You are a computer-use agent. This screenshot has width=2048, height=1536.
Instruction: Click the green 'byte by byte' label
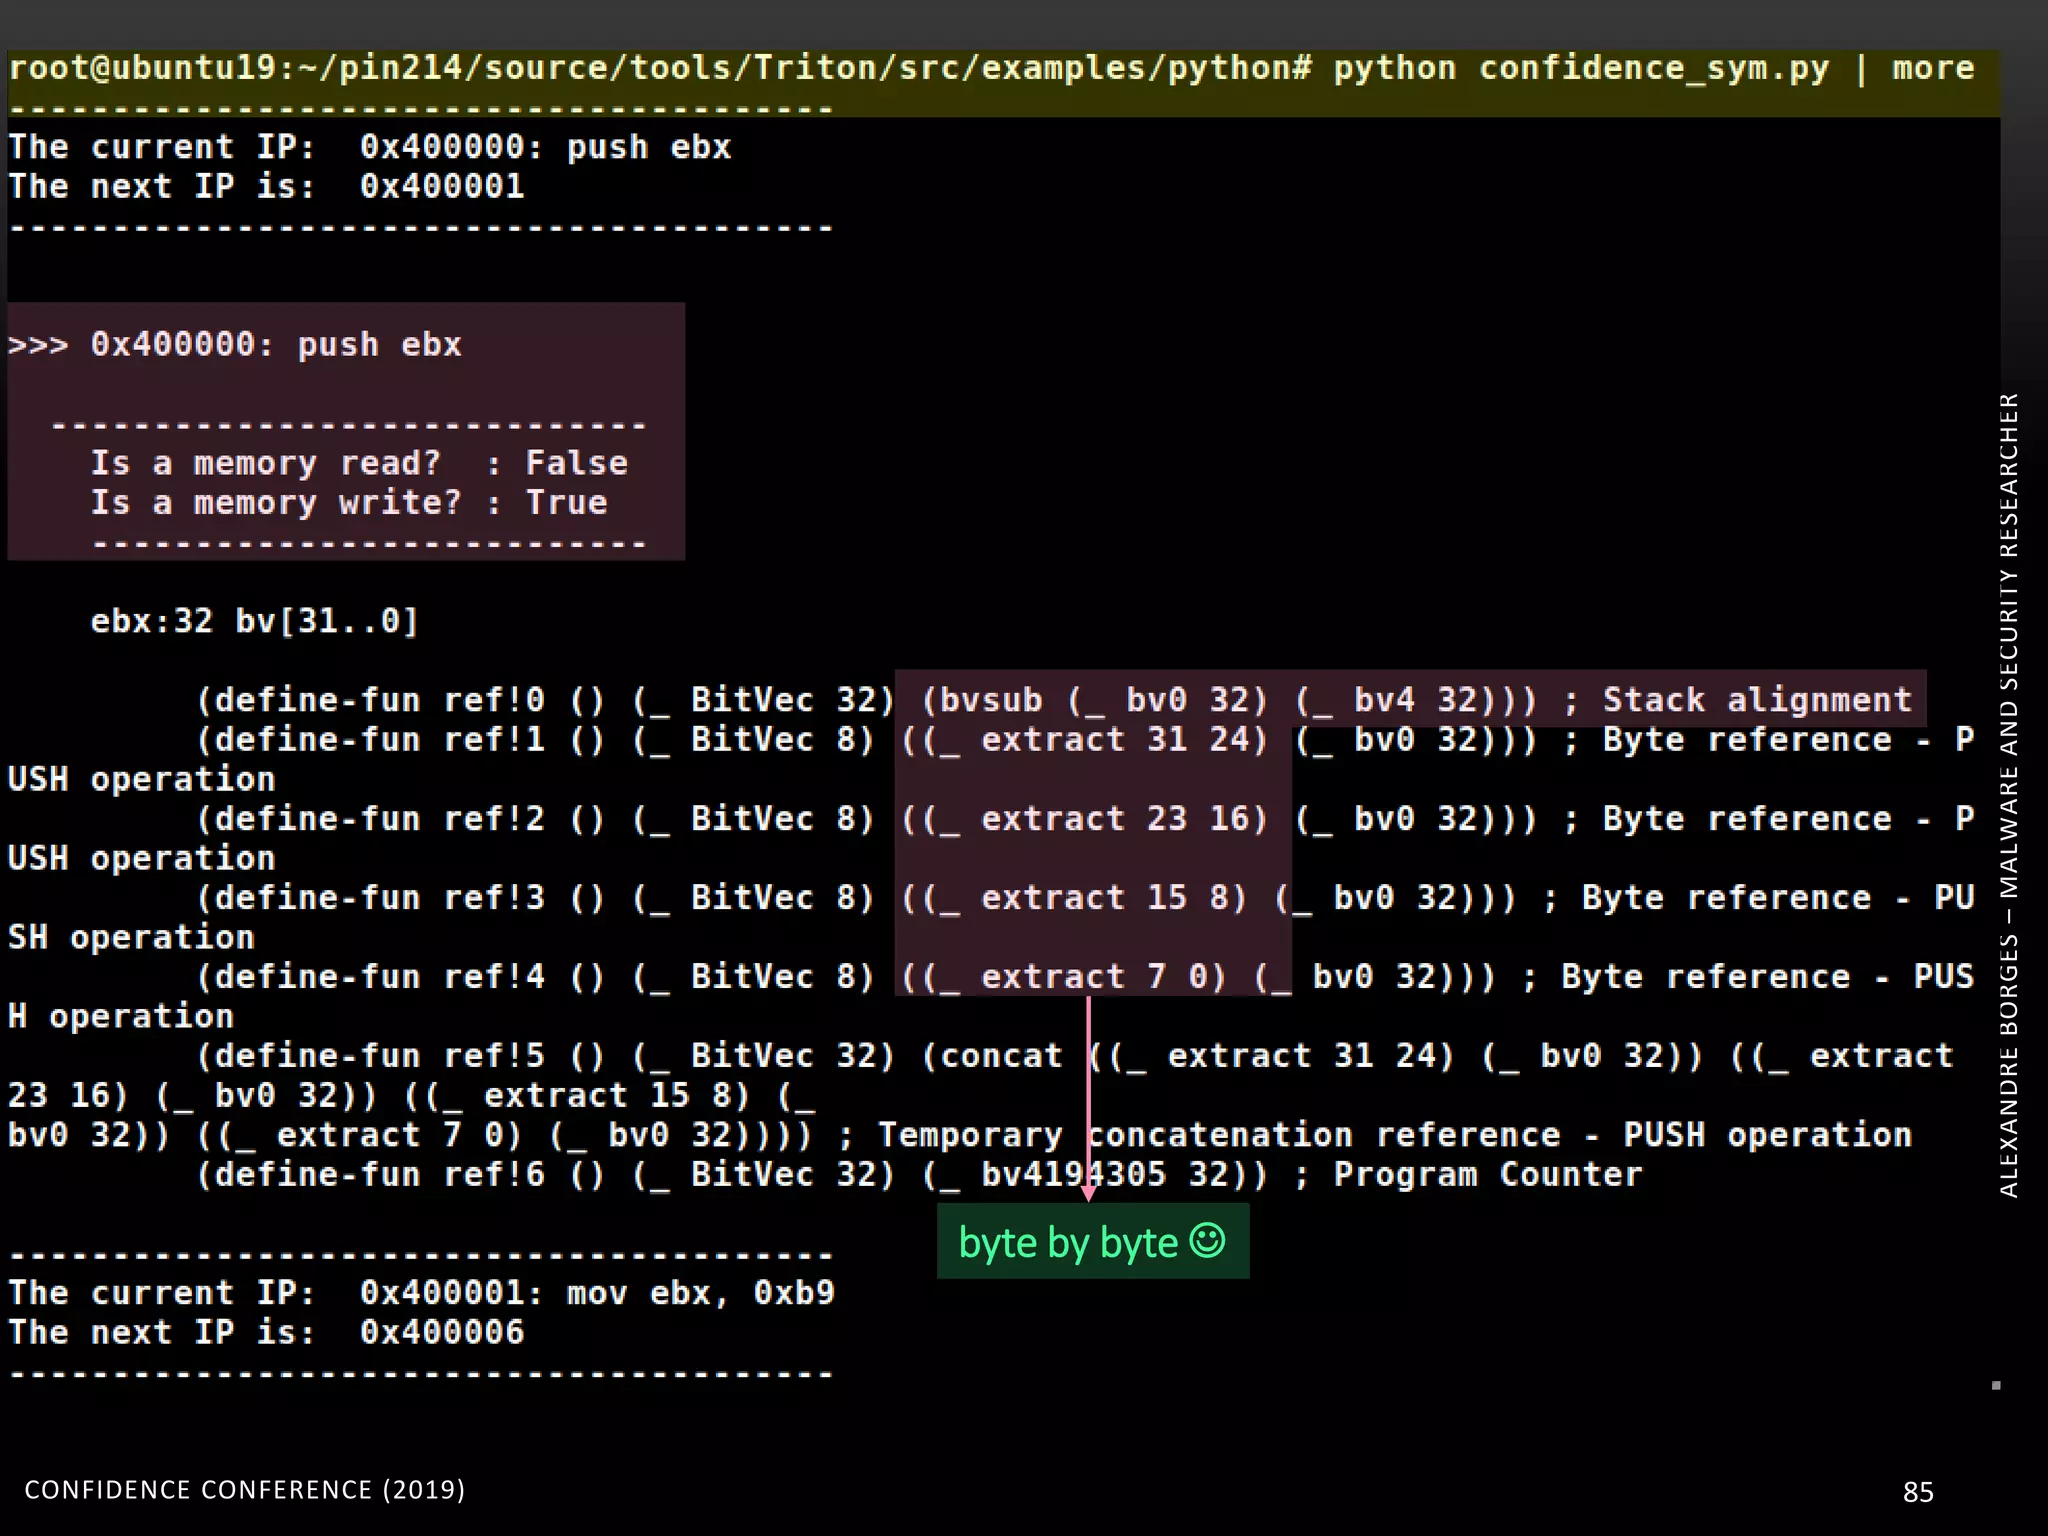pyautogui.click(x=1093, y=1241)
